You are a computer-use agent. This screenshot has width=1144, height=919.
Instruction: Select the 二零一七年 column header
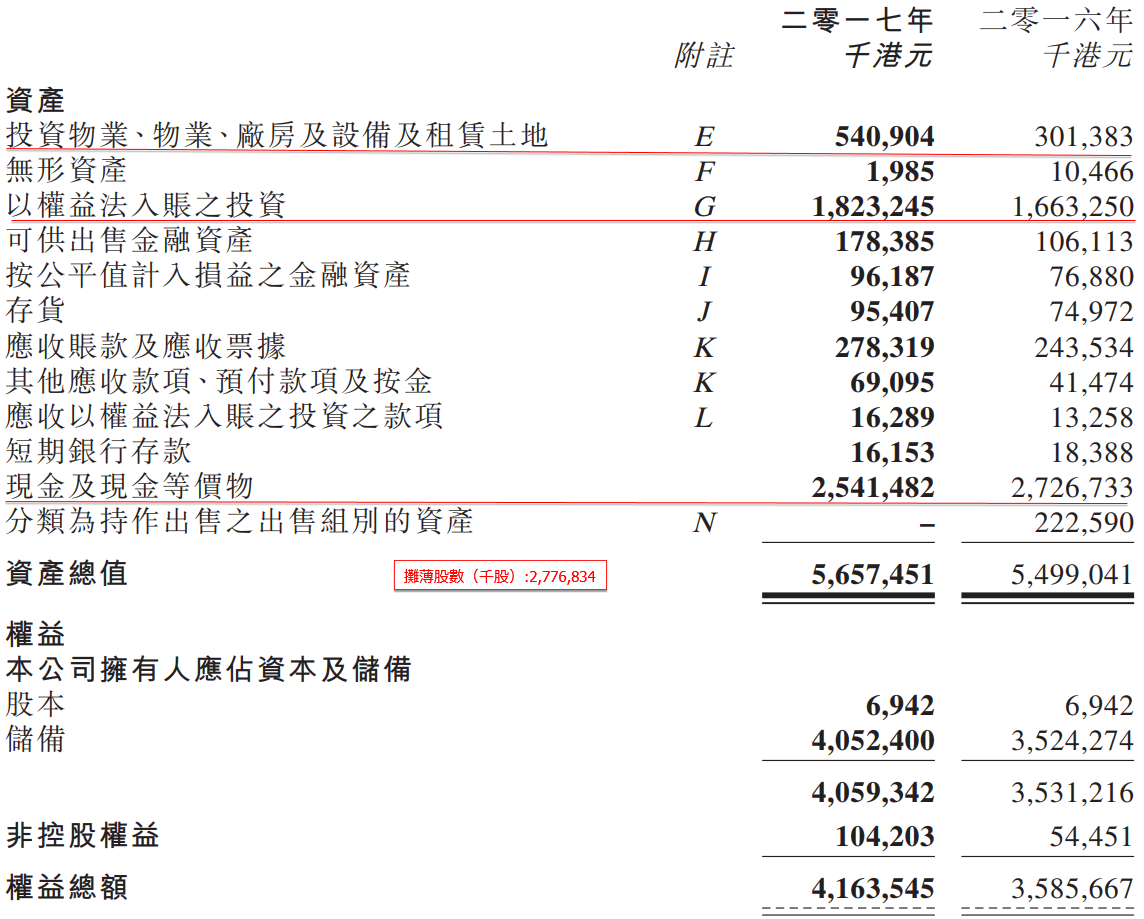pyautogui.click(x=857, y=20)
